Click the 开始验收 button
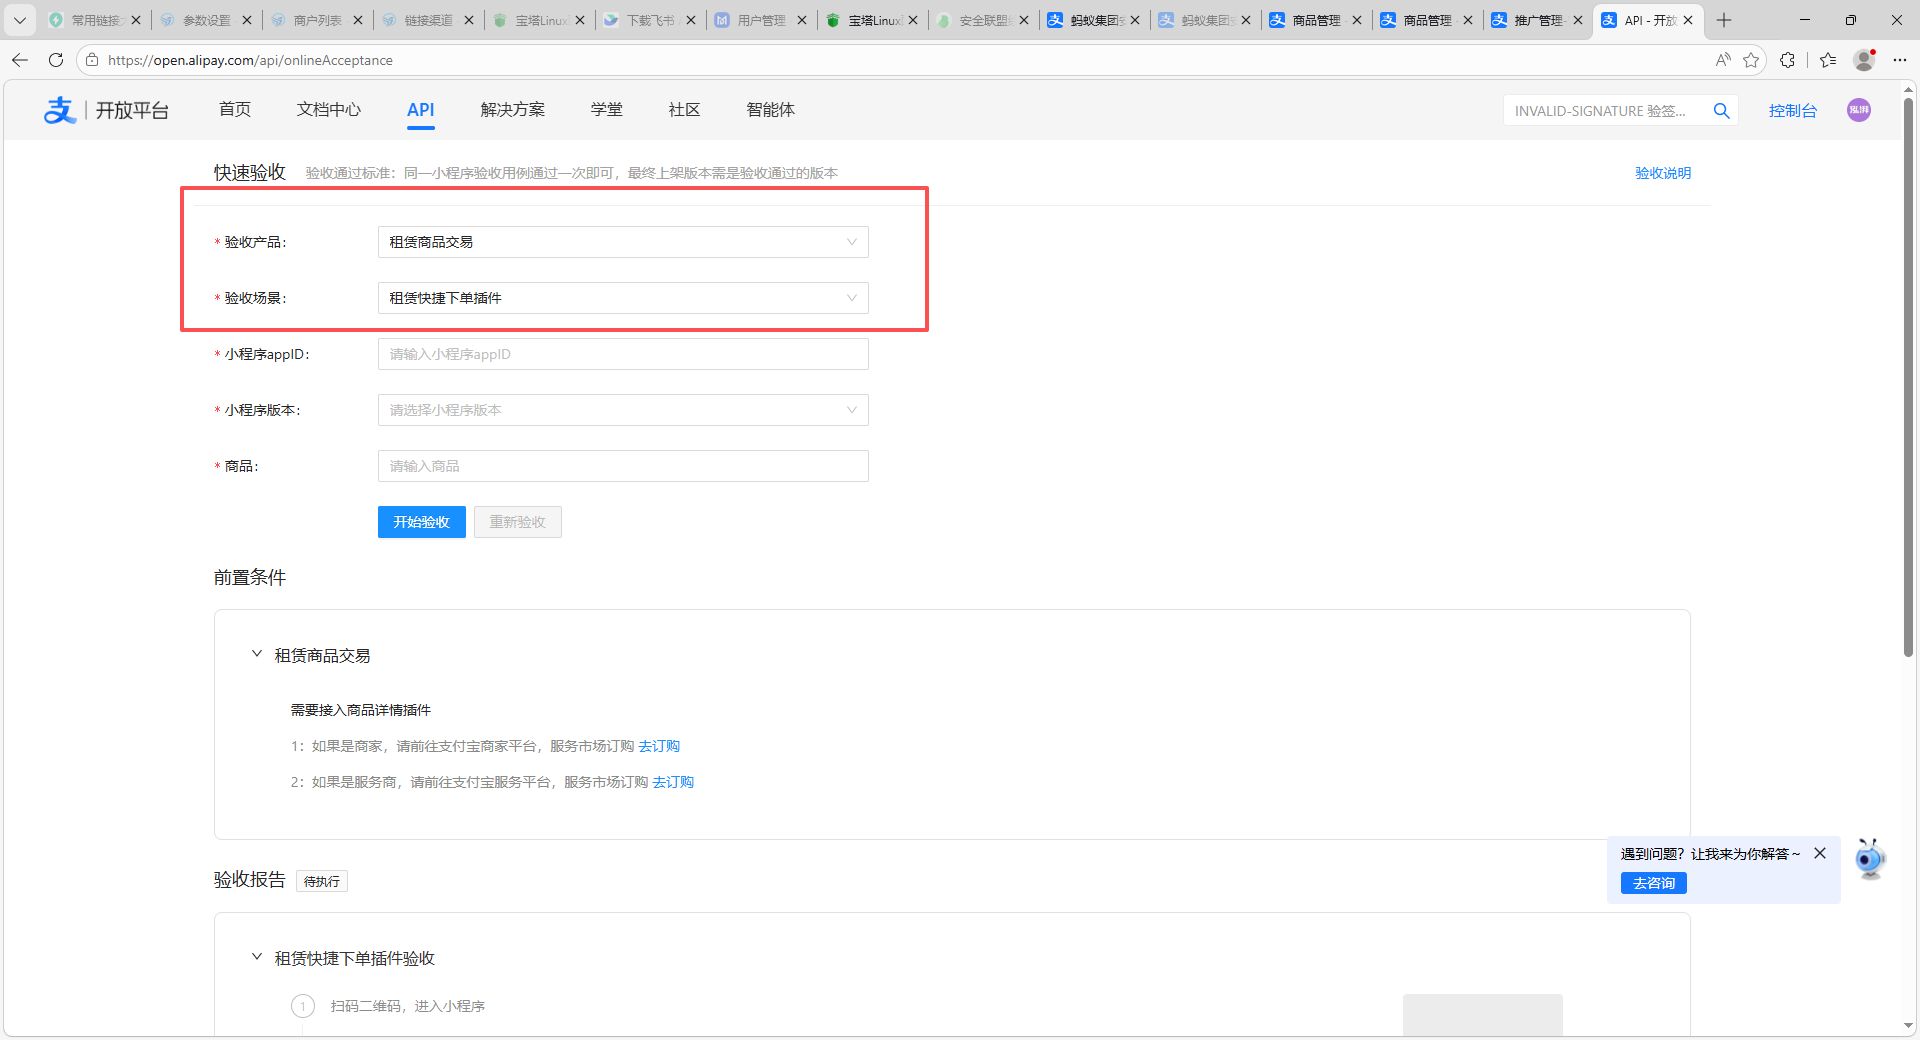Image resolution: width=1920 pixels, height=1040 pixels. coord(421,522)
